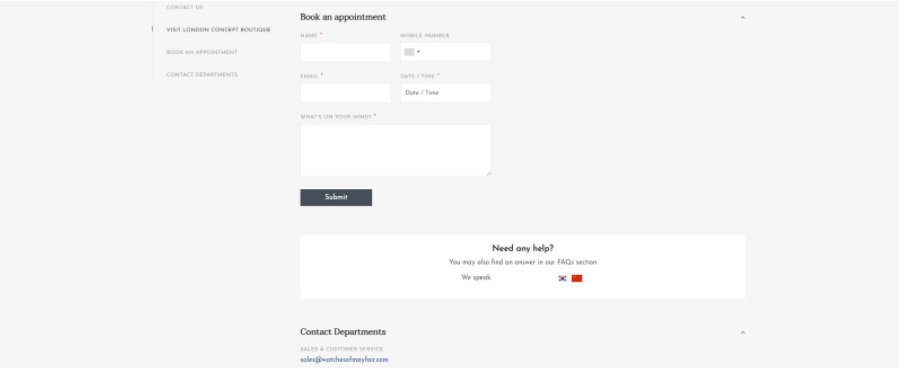
Task: Select Visit London Concept Boutique sidebar item
Action: [219, 29]
